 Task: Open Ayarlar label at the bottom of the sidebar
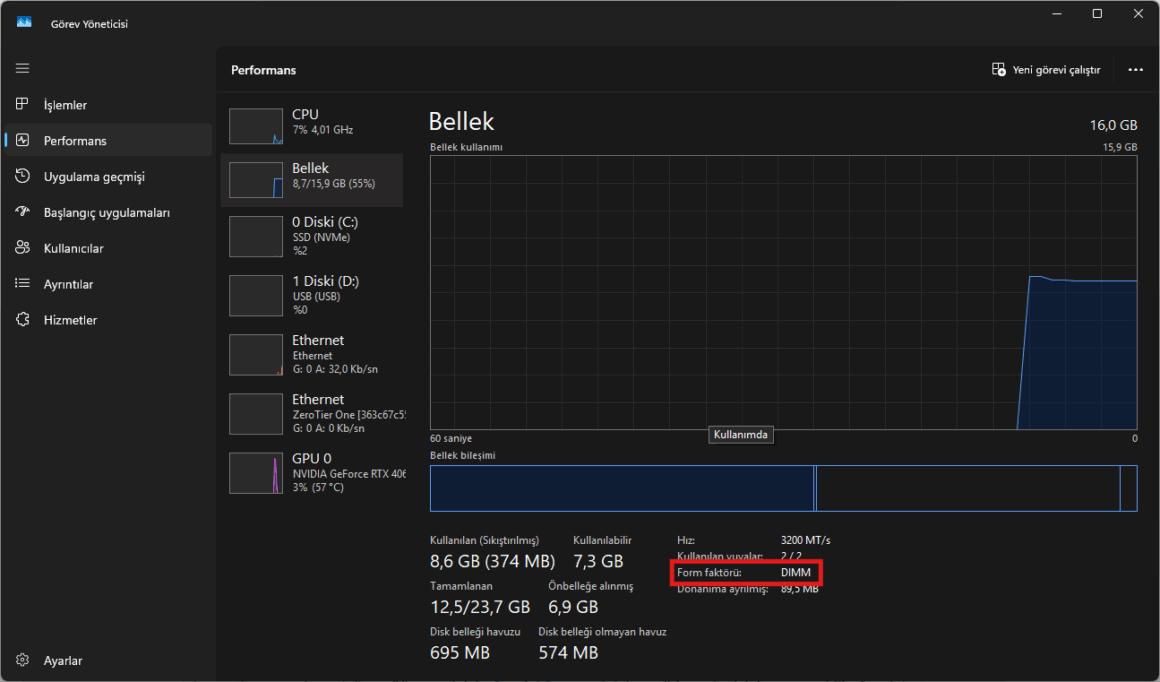tap(63, 661)
